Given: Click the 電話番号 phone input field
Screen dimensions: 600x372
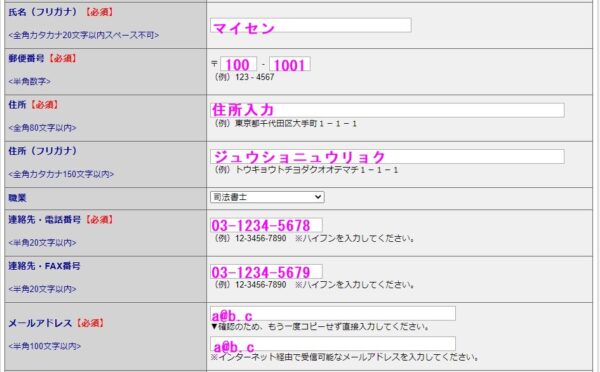Looking at the screenshot, I should 266,225.
